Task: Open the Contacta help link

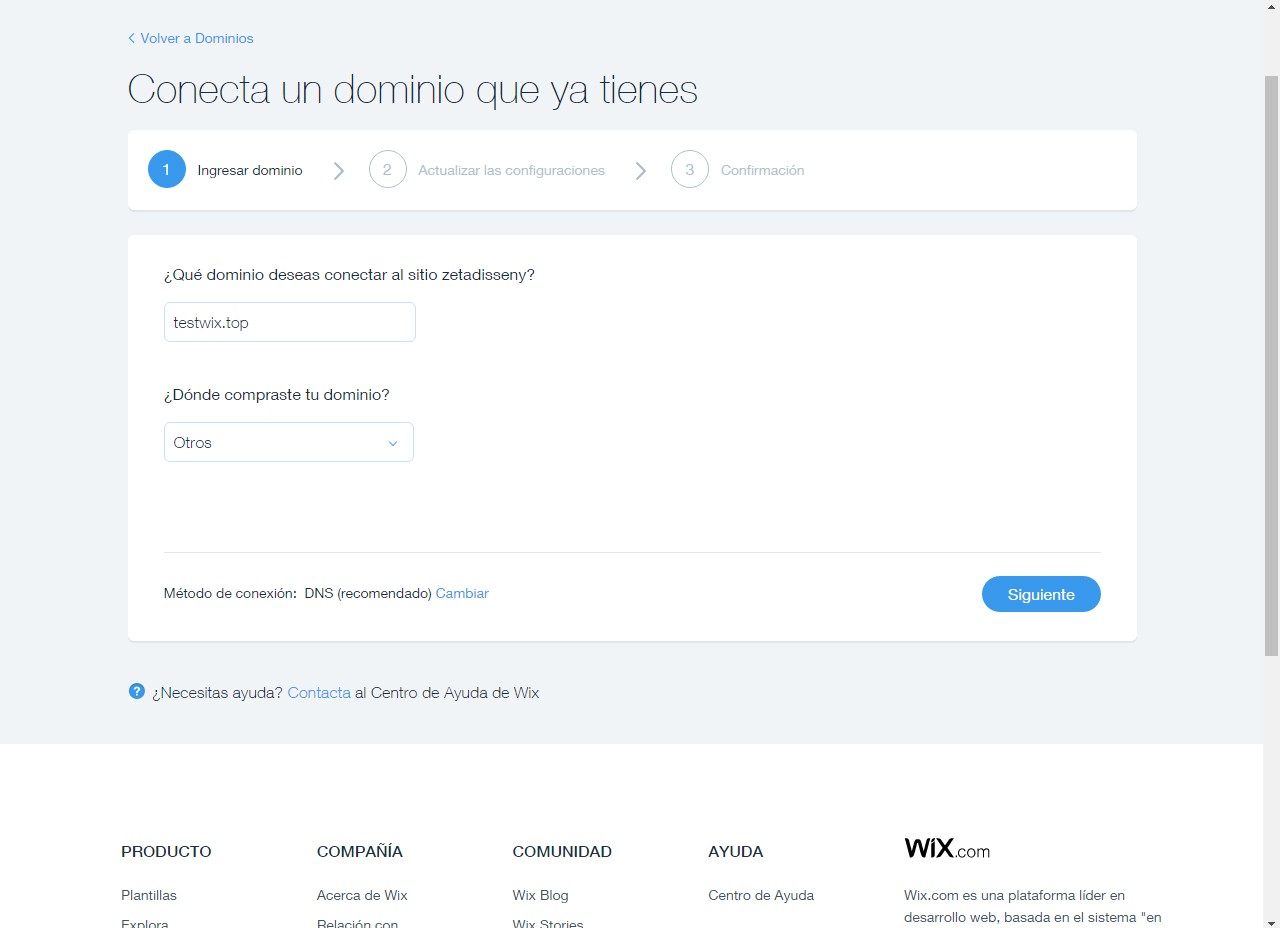Action: point(319,692)
